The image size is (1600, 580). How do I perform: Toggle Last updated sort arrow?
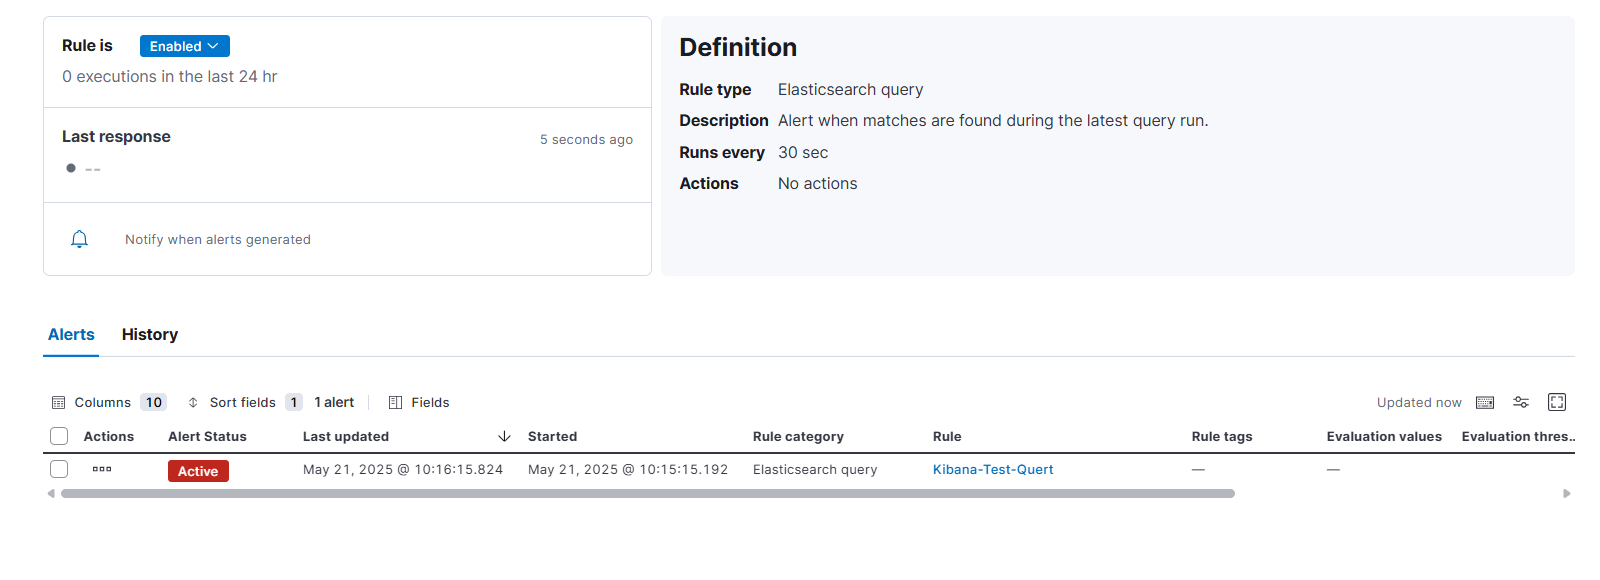click(504, 436)
